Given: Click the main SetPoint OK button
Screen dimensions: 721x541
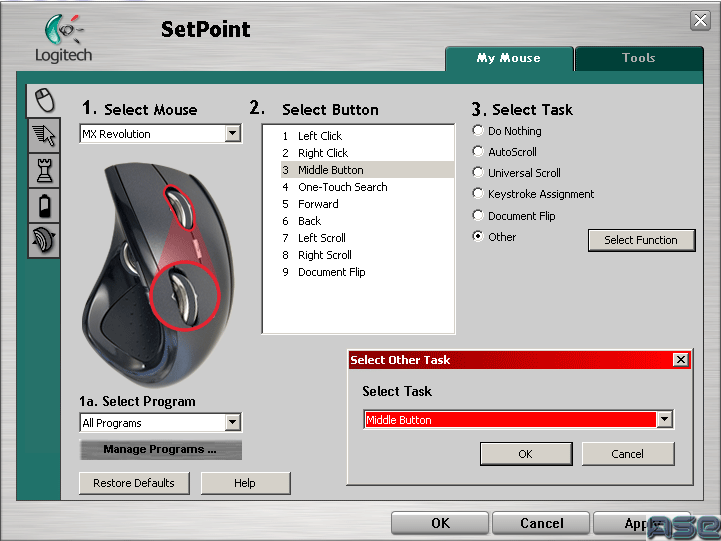Looking at the screenshot, I should pos(440,523).
